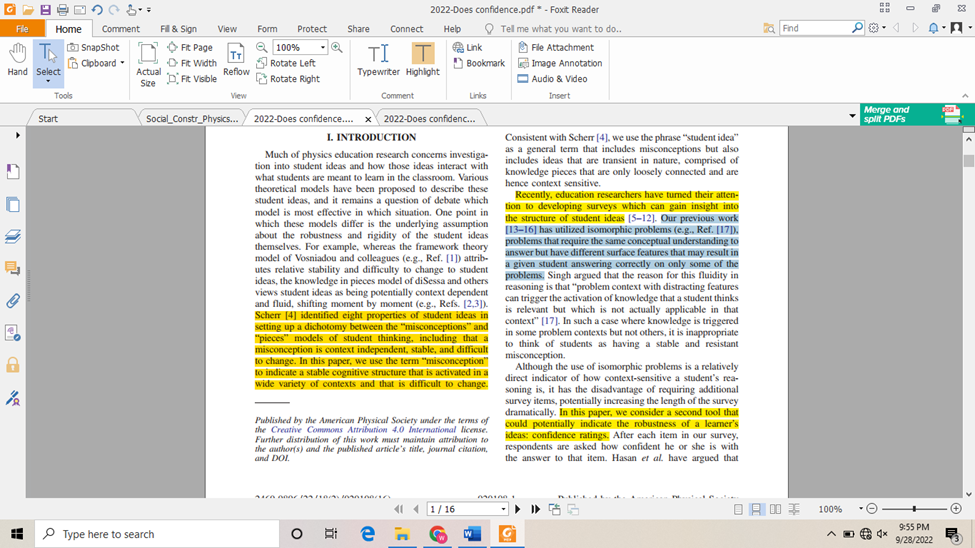Open the Security lock side panel

(12, 365)
